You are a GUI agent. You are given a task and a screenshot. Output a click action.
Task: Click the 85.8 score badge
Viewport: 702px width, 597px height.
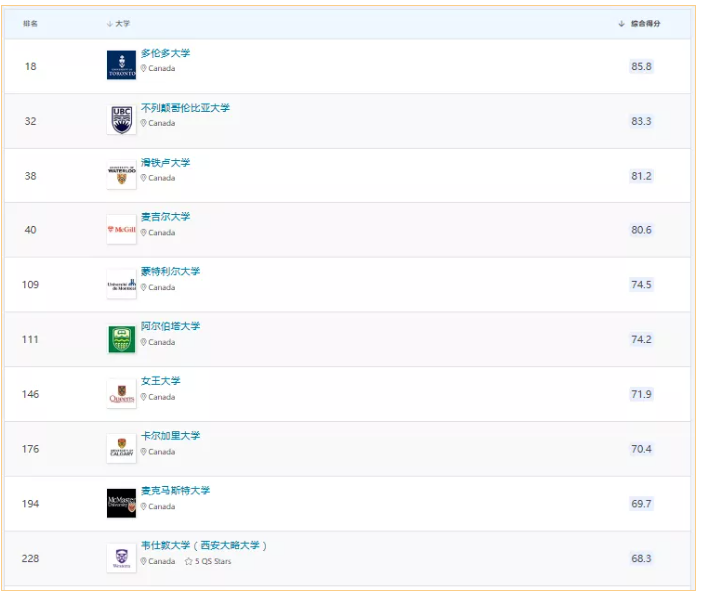641,66
